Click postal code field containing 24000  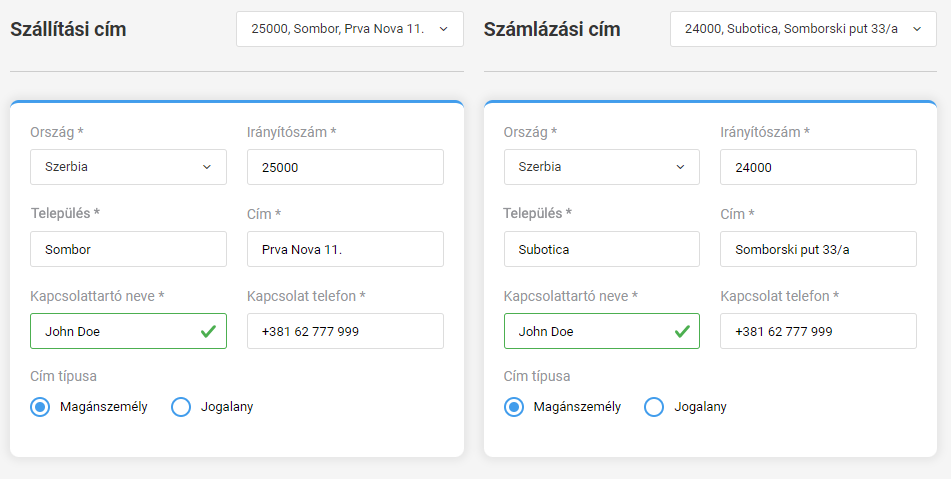point(818,167)
